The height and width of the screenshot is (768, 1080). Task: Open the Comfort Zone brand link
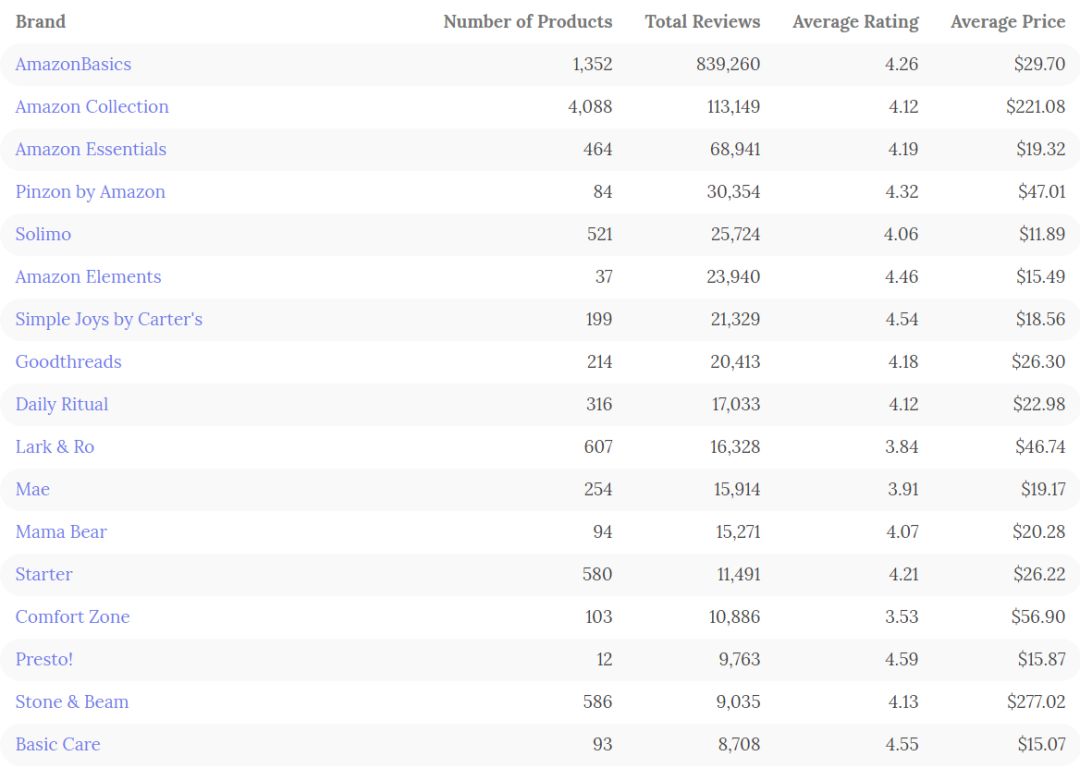click(72, 617)
